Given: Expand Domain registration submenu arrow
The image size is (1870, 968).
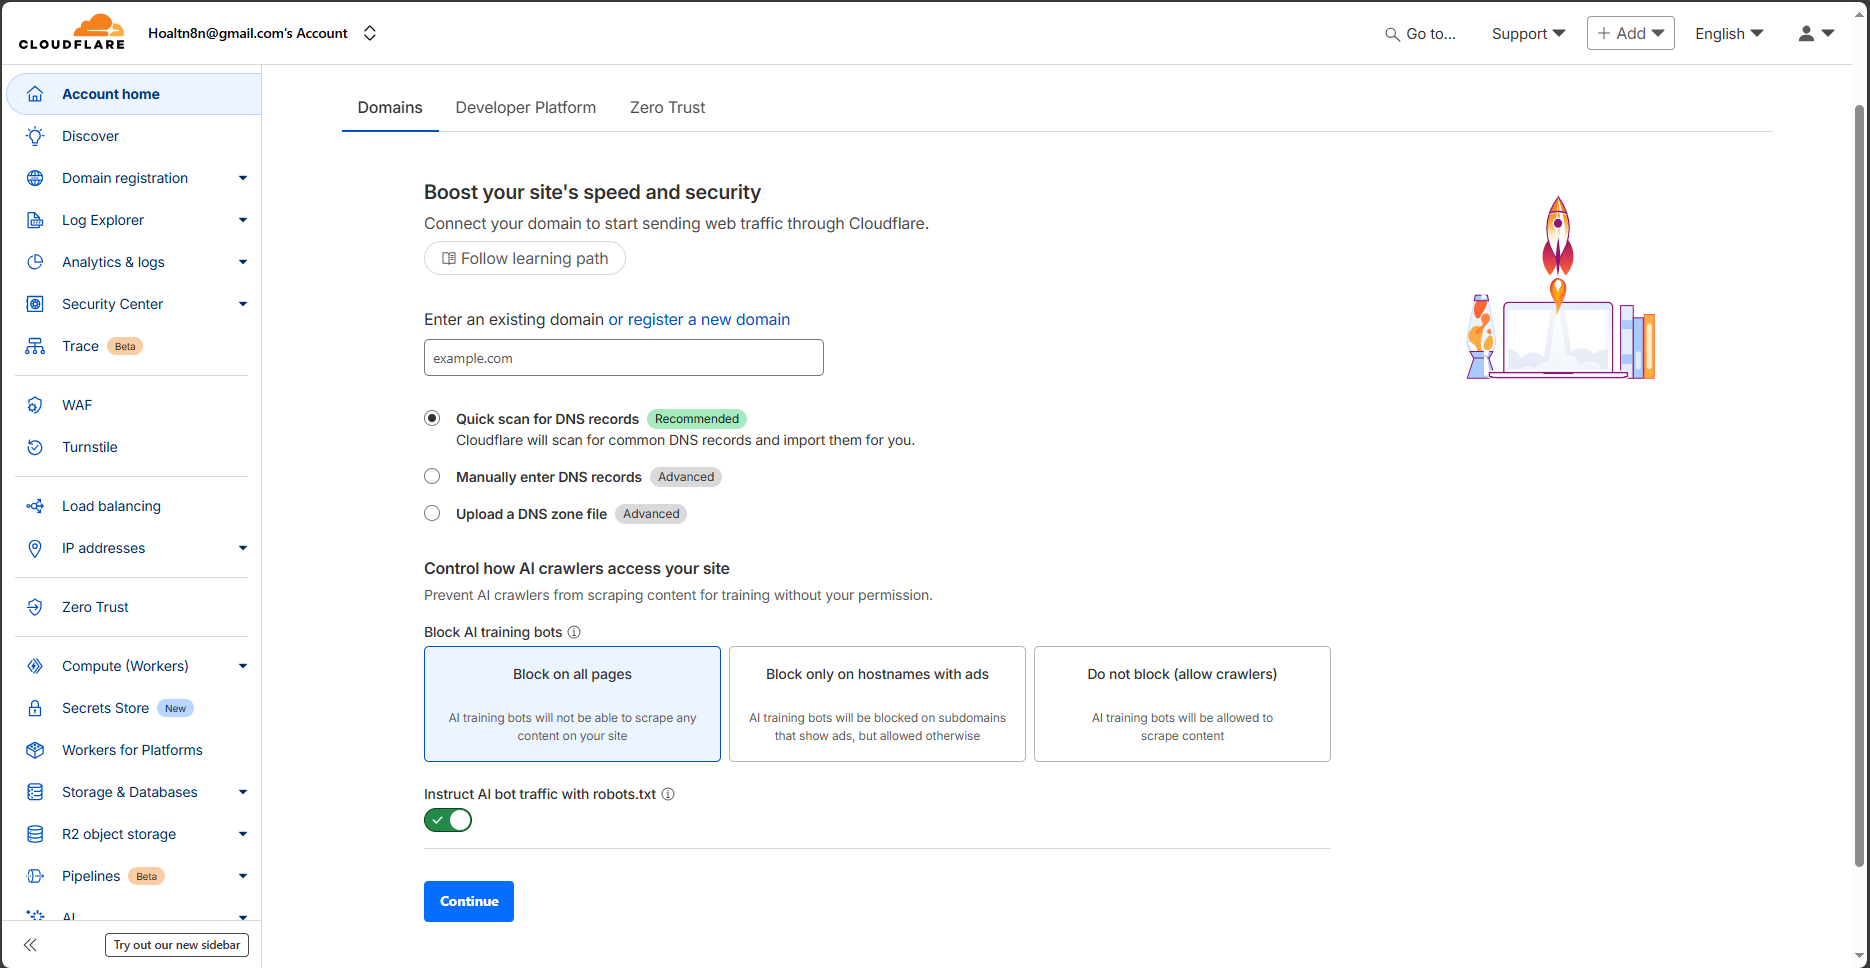Looking at the screenshot, I should (242, 178).
